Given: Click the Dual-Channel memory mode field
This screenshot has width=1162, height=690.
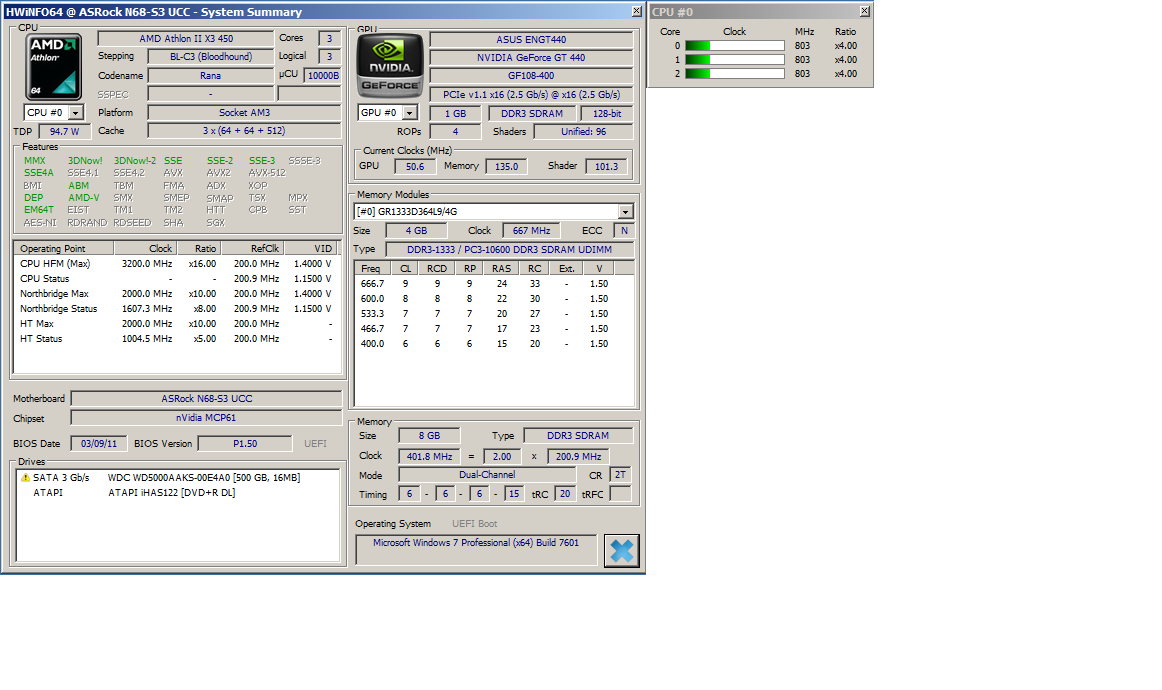Looking at the screenshot, I should pos(487,475).
